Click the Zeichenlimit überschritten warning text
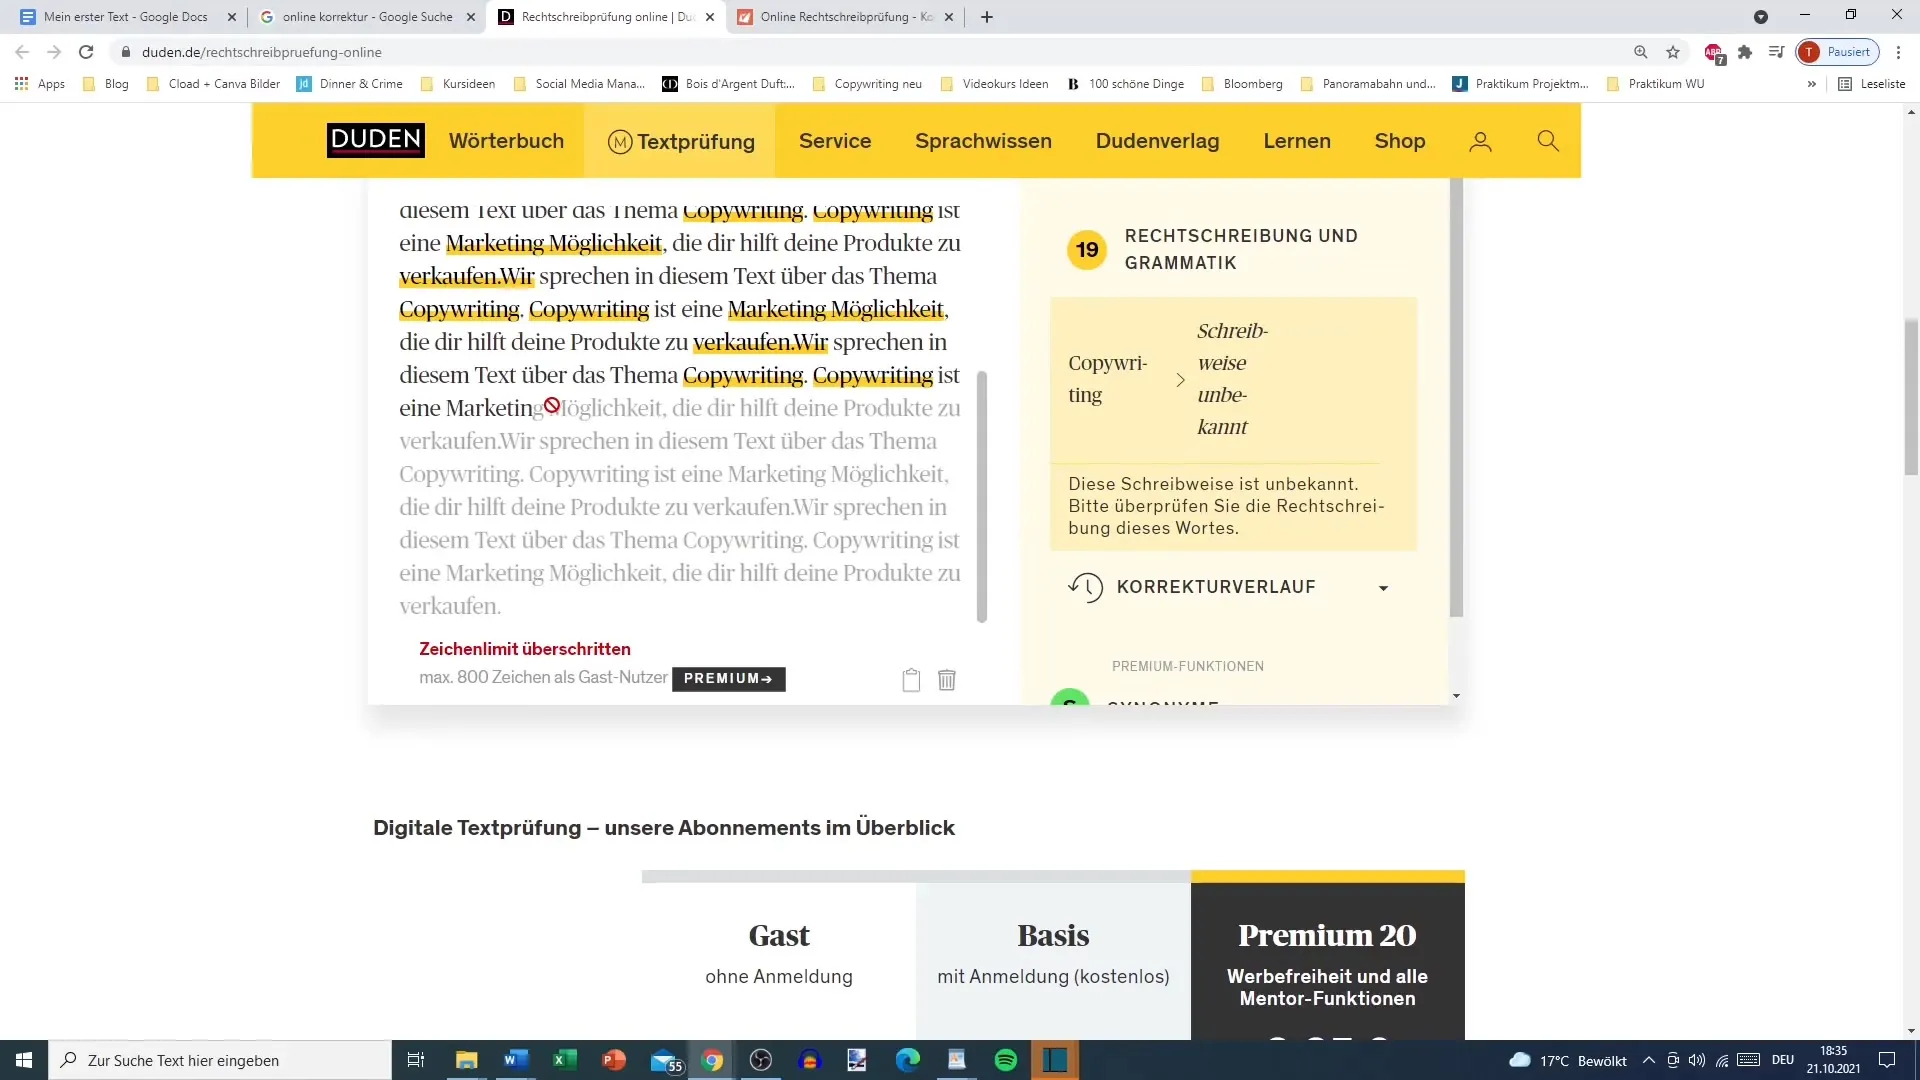This screenshot has width=1920, height=1080. (524, 649)
